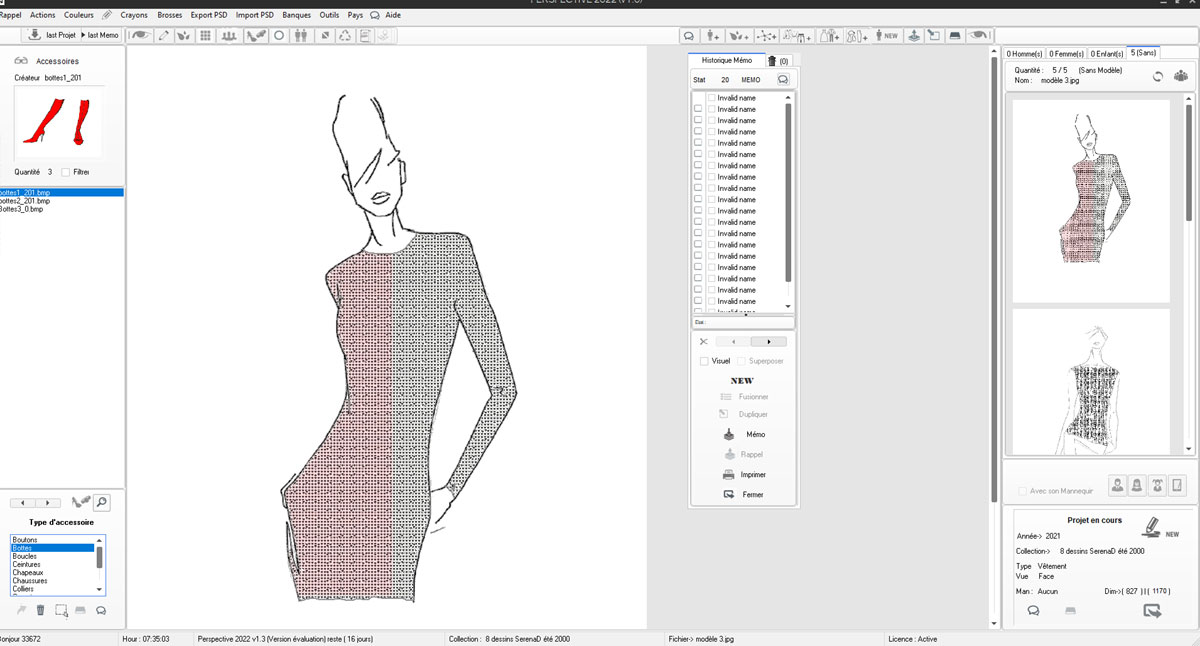Switch to the 0 Femme(s) tab

[x=1067, y=53]
